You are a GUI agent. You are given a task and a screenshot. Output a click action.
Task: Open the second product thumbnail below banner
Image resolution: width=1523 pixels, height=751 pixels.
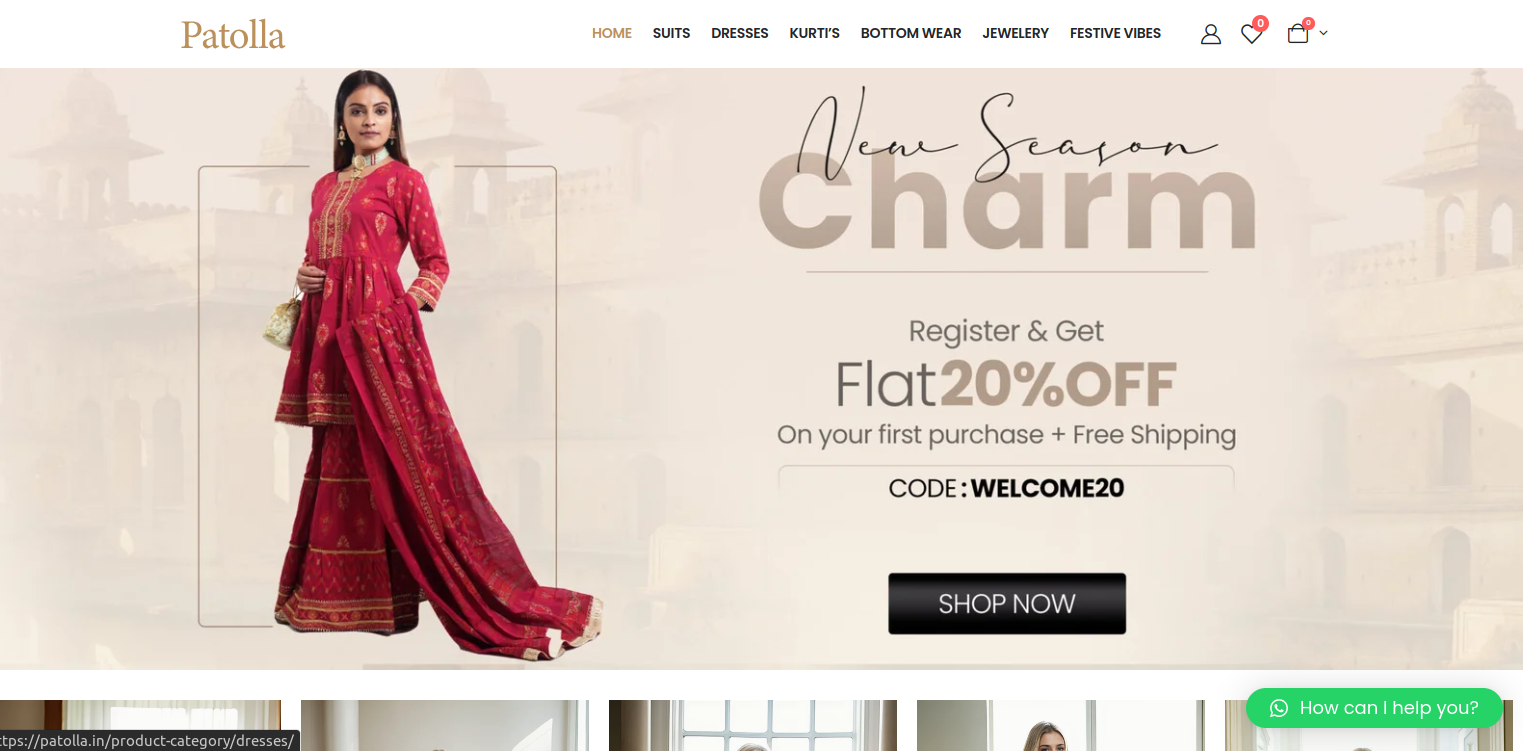click(x=445, y=726)
